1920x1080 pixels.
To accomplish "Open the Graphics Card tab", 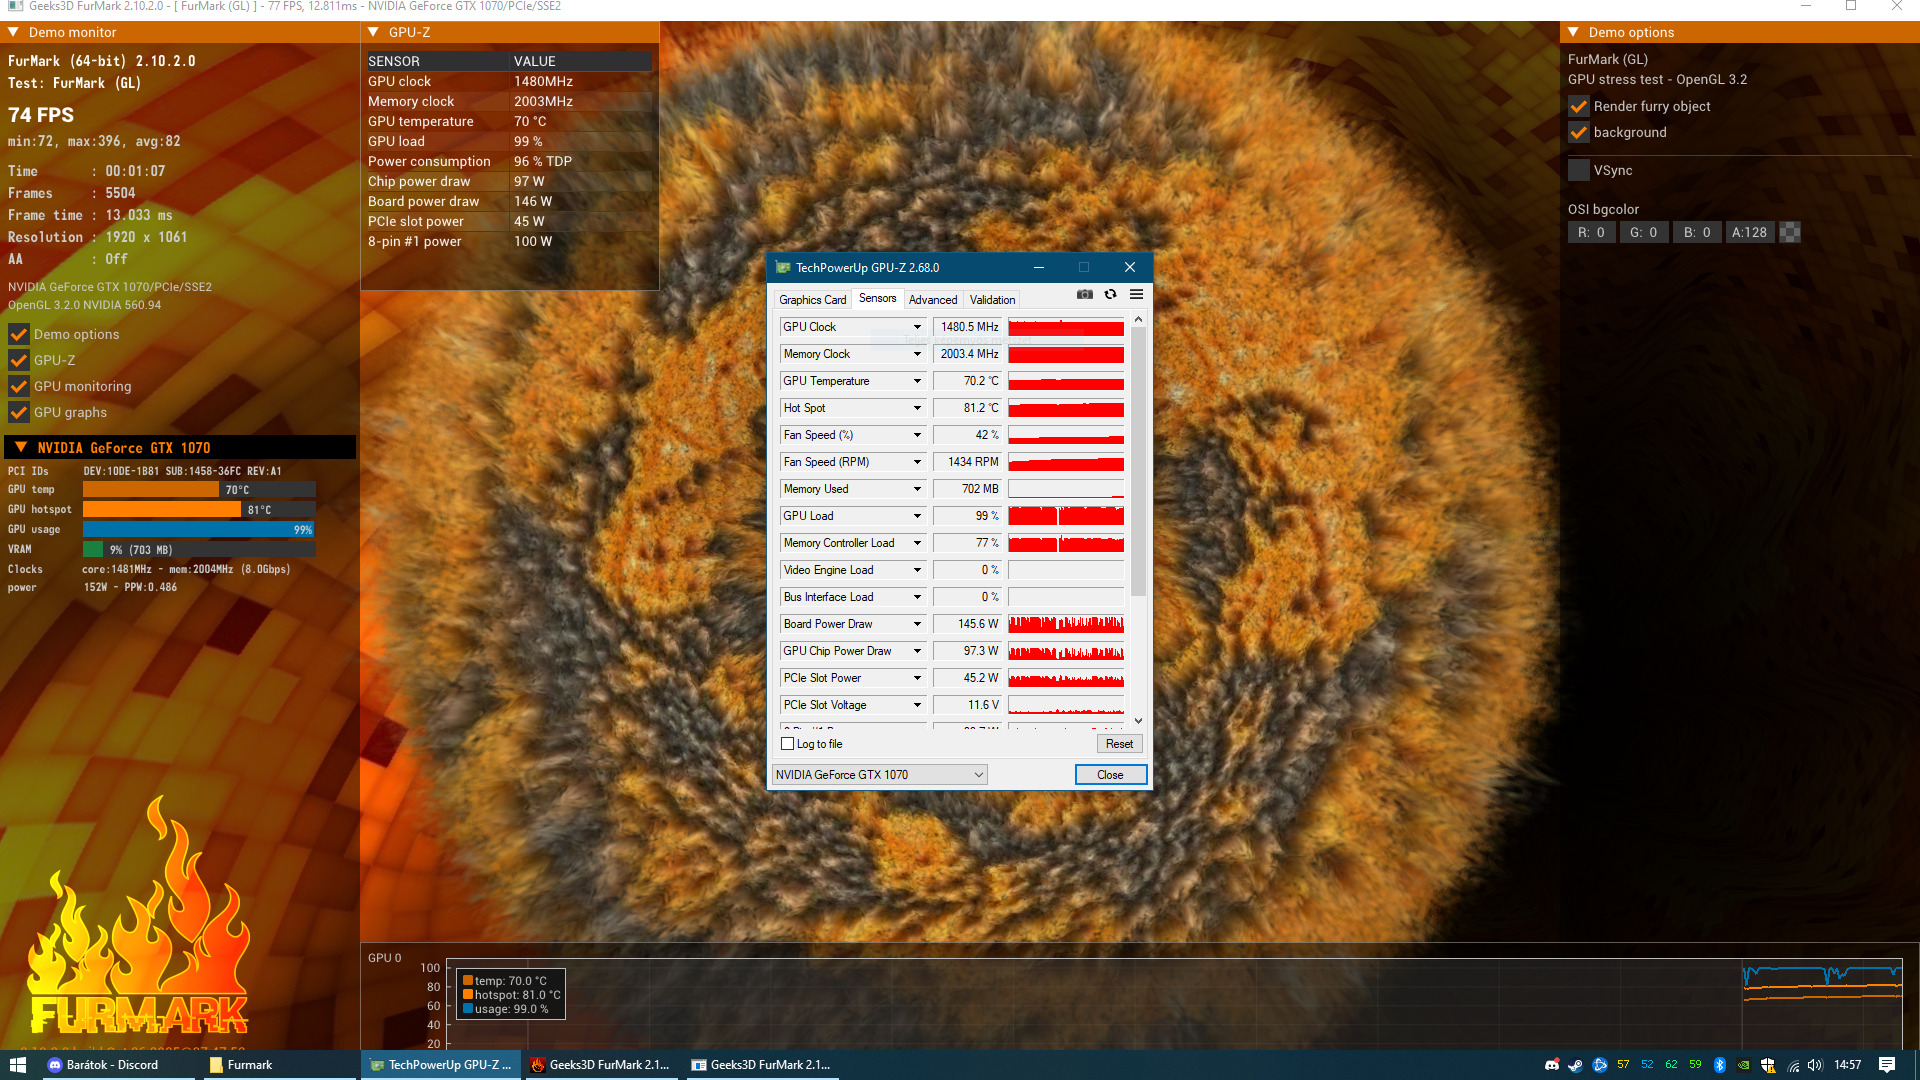I will (x=812, y=300).
